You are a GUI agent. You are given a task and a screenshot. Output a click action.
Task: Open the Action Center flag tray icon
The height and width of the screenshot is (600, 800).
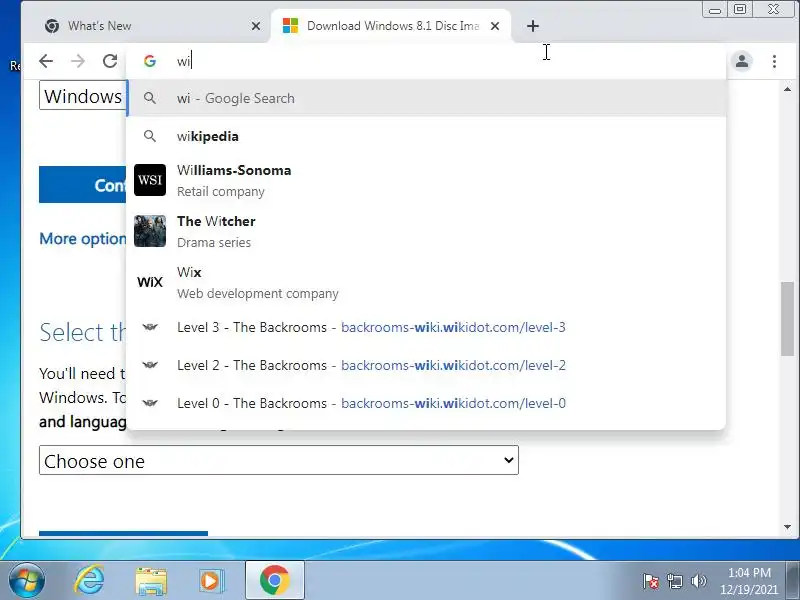point(651,581)
